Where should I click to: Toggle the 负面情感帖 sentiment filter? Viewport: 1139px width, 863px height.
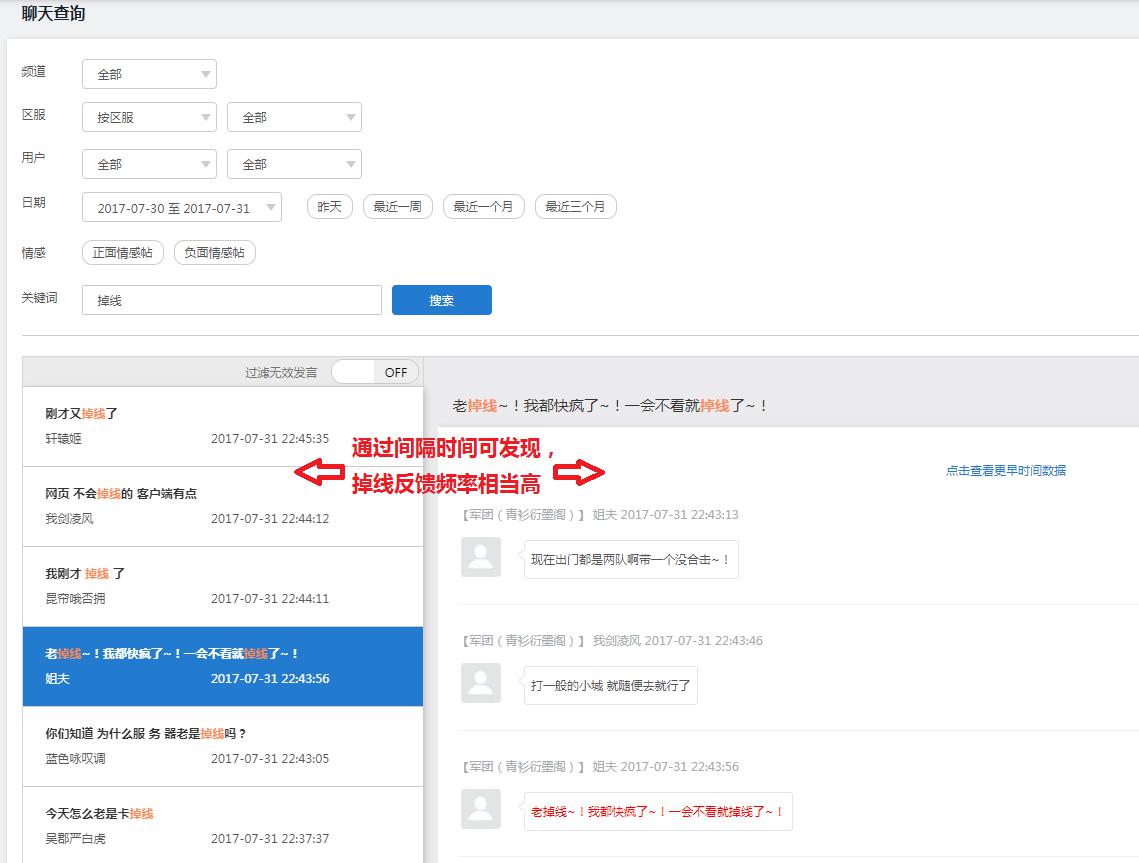pos(215,253)
